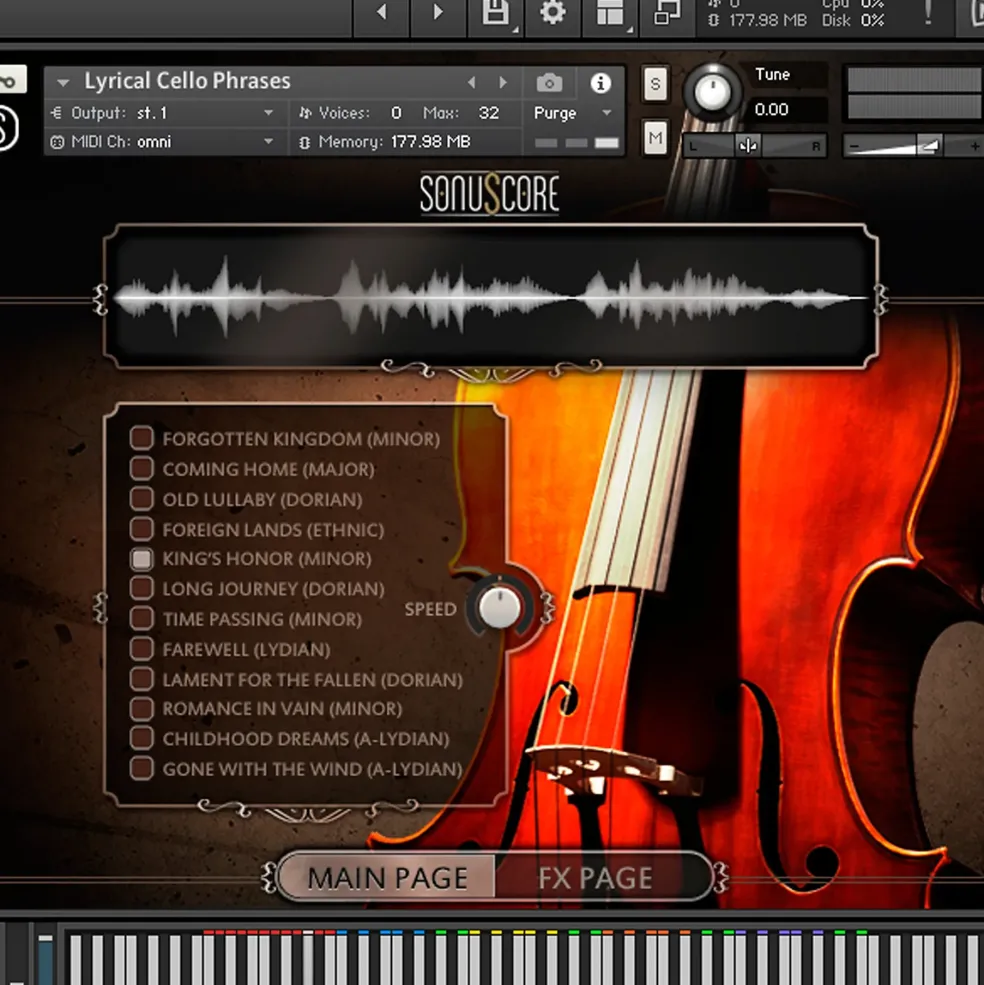This screenshot has width=984, height=985.
Task: Click the pan L-R slider
Action: pos(754,146)
